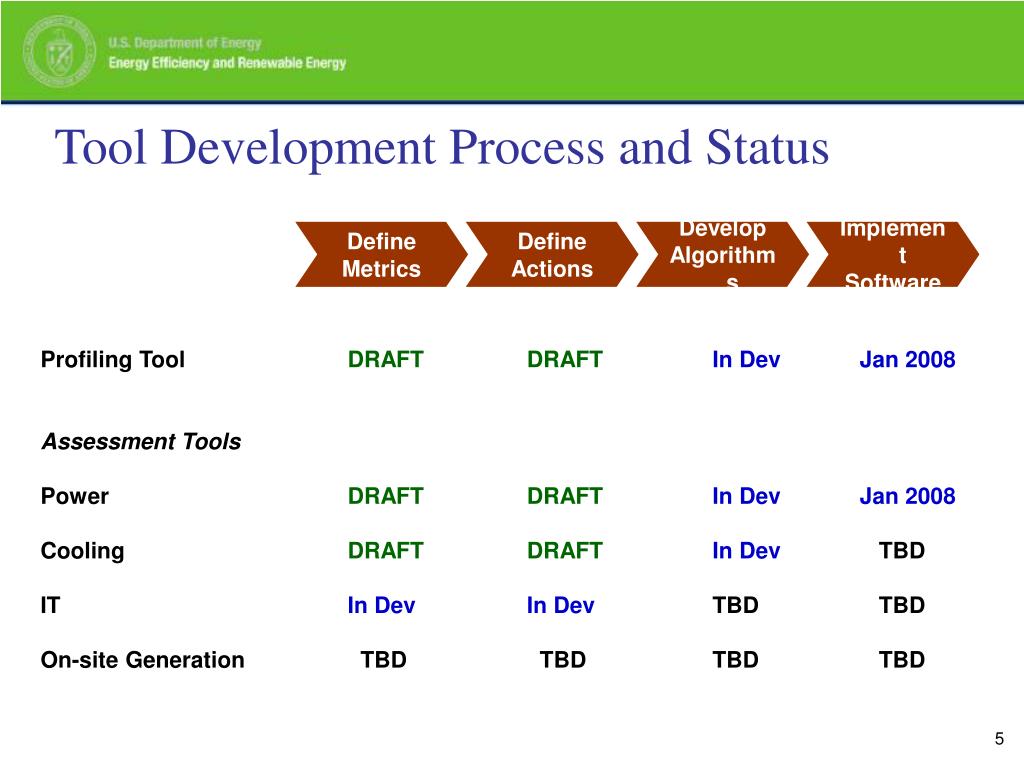Select Cooling row's Define Metrics 'DRAFT' status
This screenshot has width=1024, height=768.
(385, 551)
